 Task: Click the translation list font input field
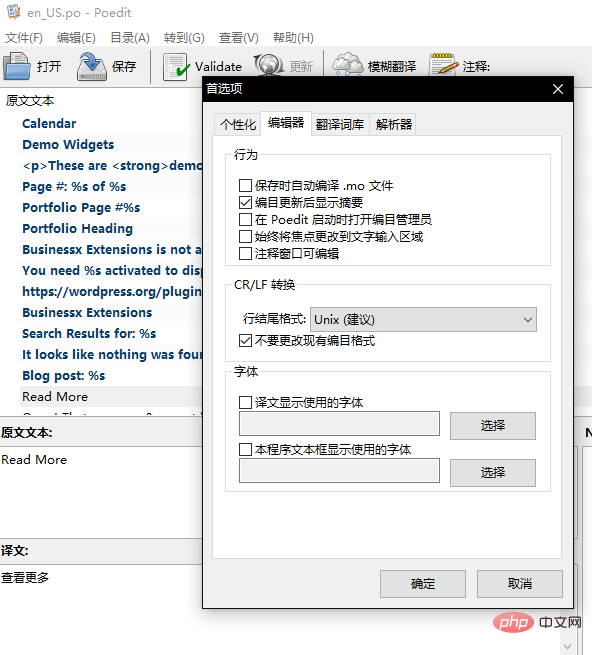(x=339, y=424)
